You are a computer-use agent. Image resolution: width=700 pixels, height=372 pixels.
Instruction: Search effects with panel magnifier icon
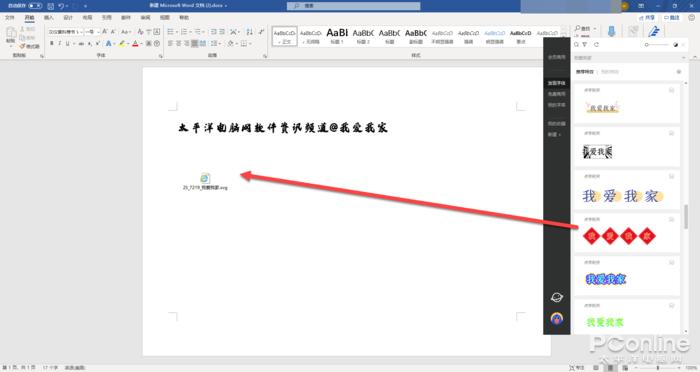[576, 45]
